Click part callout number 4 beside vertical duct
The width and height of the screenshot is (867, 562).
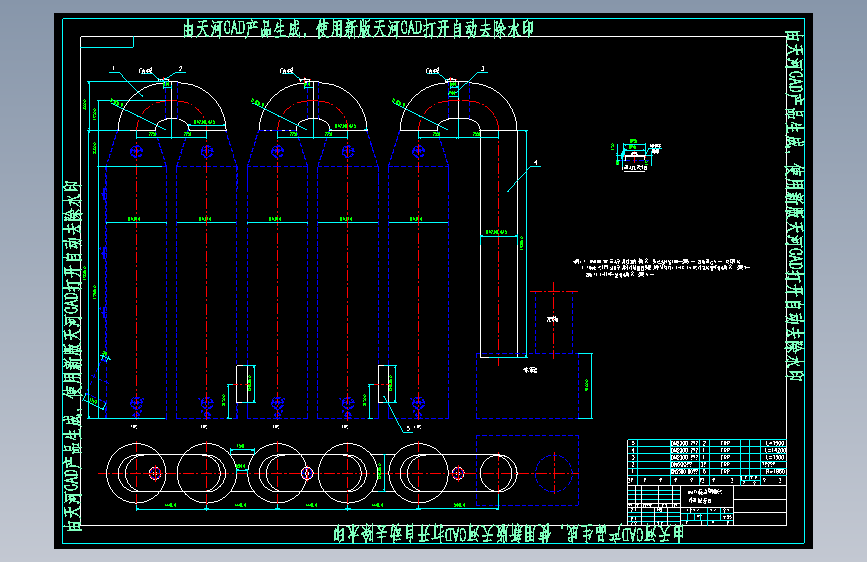(x=535, y=163)
